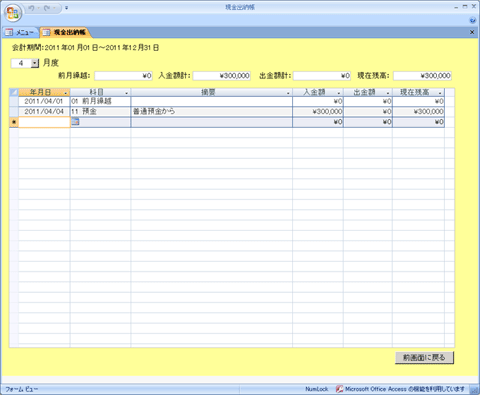Close the current form tab with the X
Screen dimensions: 480x395
472,32
